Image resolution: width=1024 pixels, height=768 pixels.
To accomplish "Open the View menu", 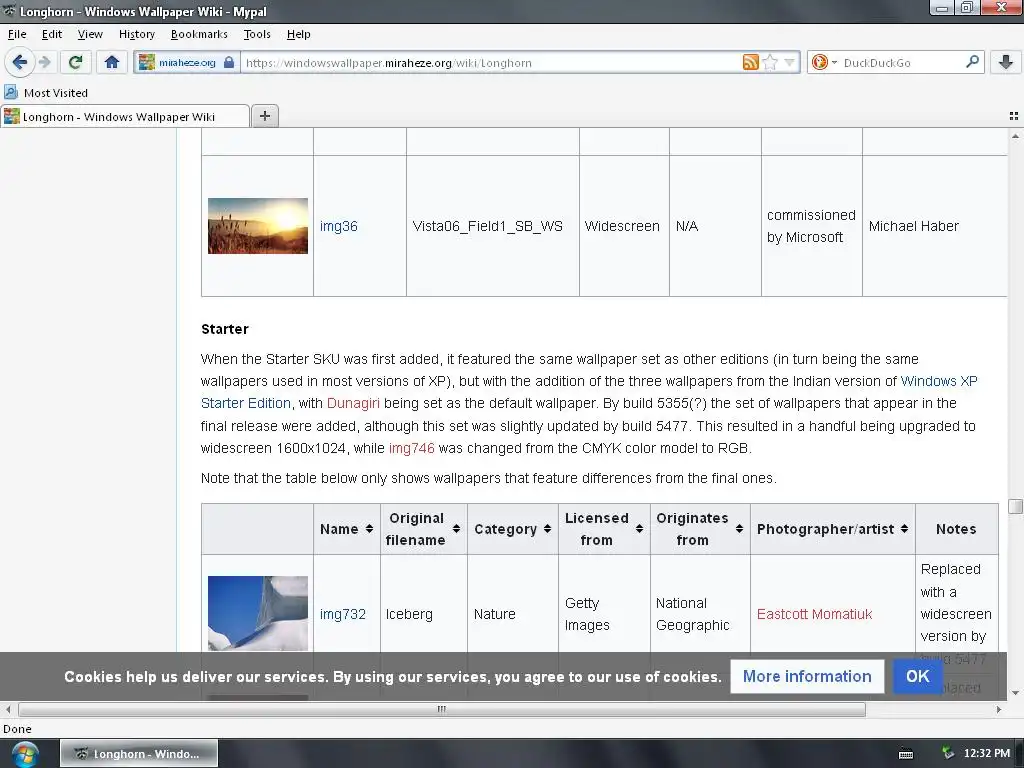I will point(90,34).
